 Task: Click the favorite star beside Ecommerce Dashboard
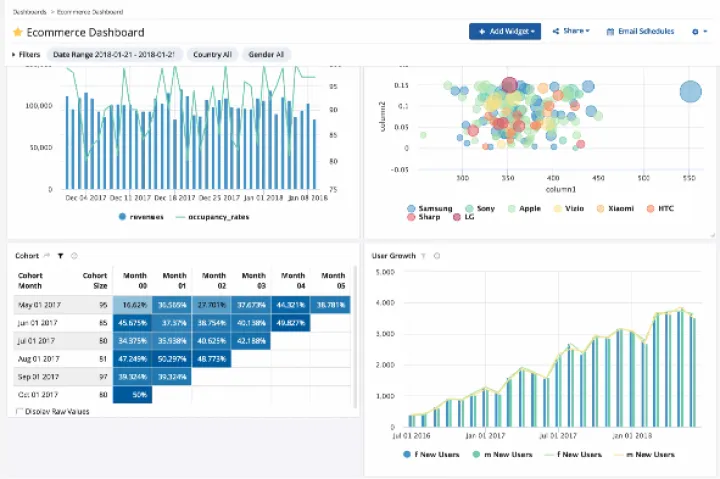pyautogui.click(x=17, y=33)
